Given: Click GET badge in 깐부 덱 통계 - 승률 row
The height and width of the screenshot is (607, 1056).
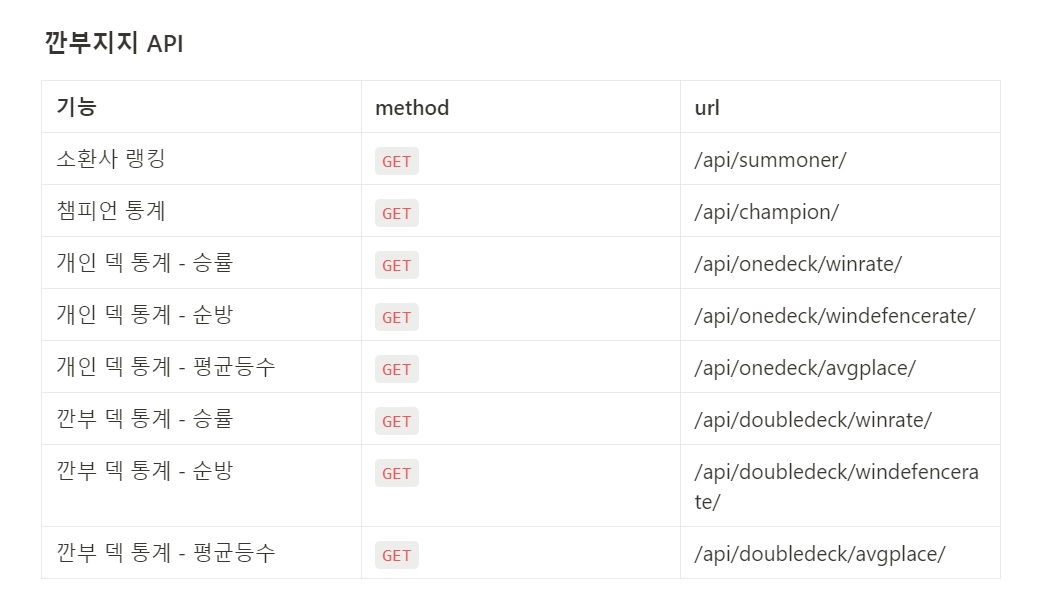Looking at the screenshot, I should pyautogui.click(x=397, y=421).
